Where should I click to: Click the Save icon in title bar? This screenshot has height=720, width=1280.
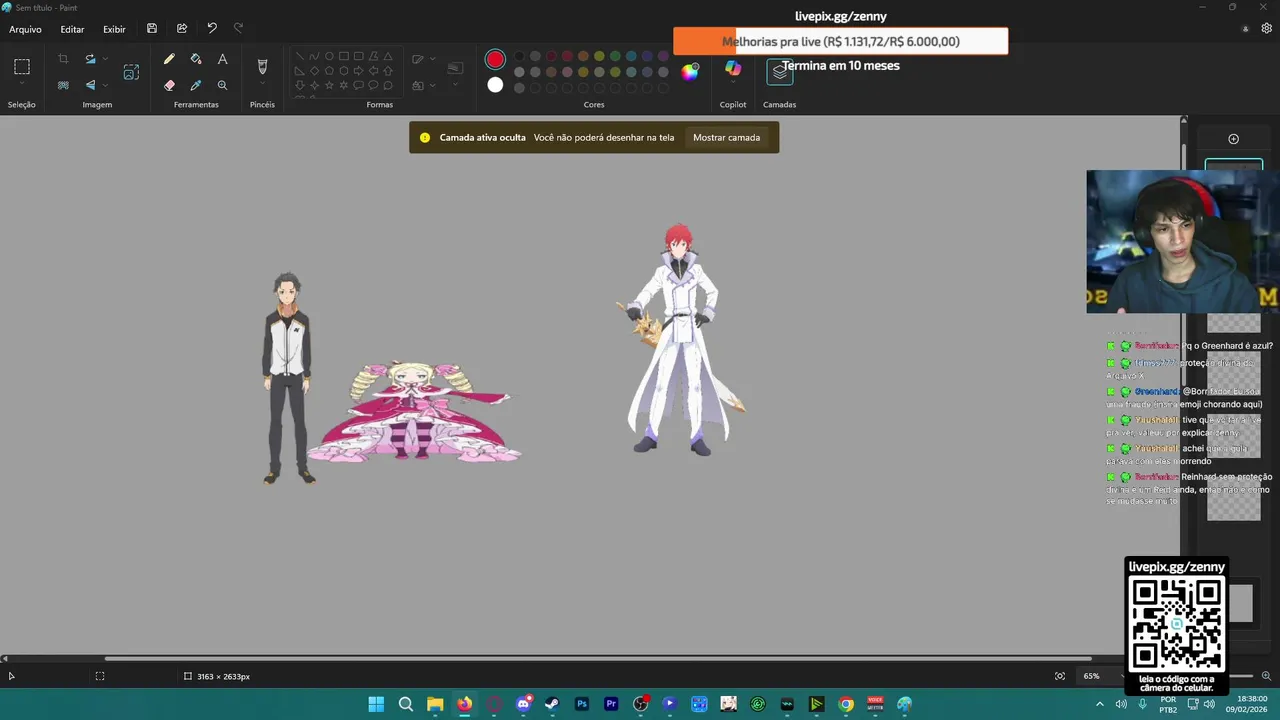(x=152, y=29)
